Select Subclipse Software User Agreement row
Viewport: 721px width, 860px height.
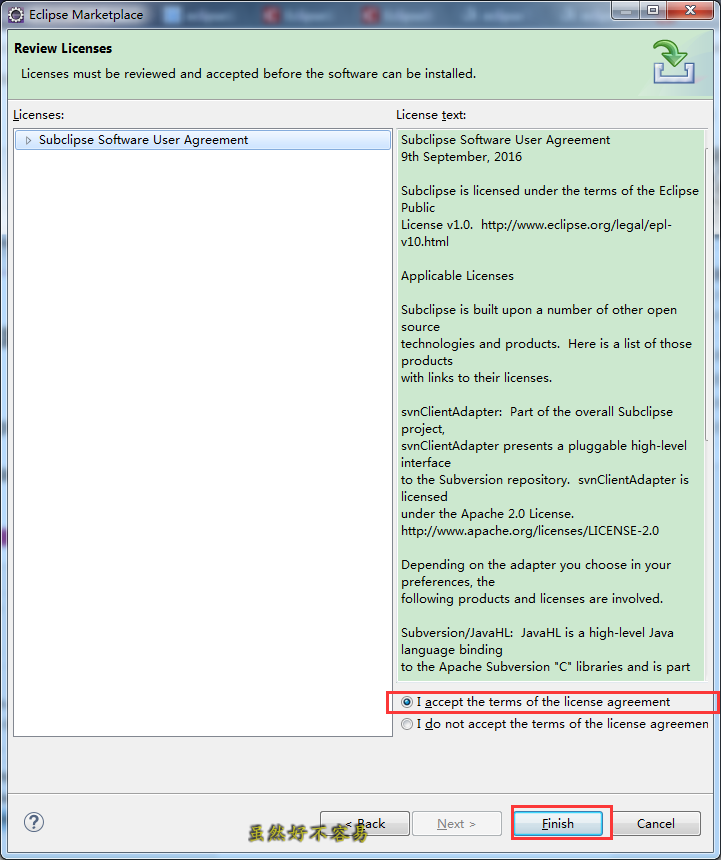(x=203, y=140)
